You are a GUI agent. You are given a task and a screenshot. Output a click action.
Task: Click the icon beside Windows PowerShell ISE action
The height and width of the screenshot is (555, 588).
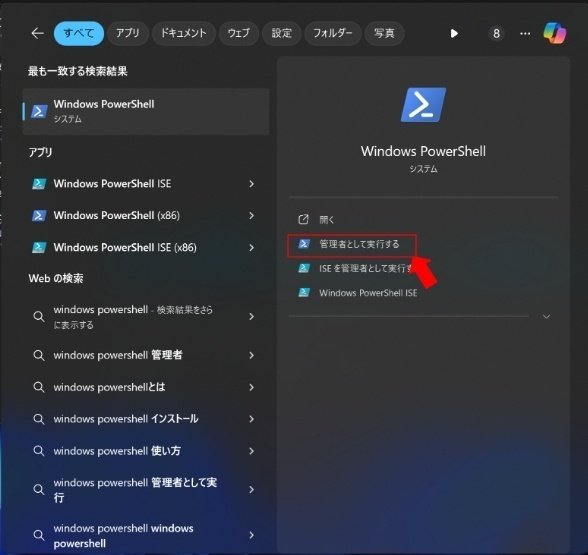click(304, 292)
